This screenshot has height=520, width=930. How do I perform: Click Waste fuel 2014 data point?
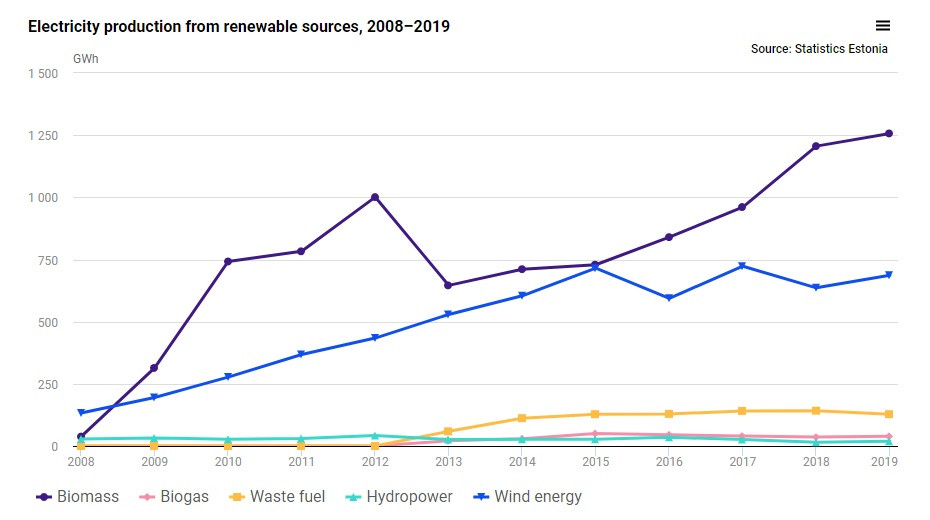pos(522,418)
